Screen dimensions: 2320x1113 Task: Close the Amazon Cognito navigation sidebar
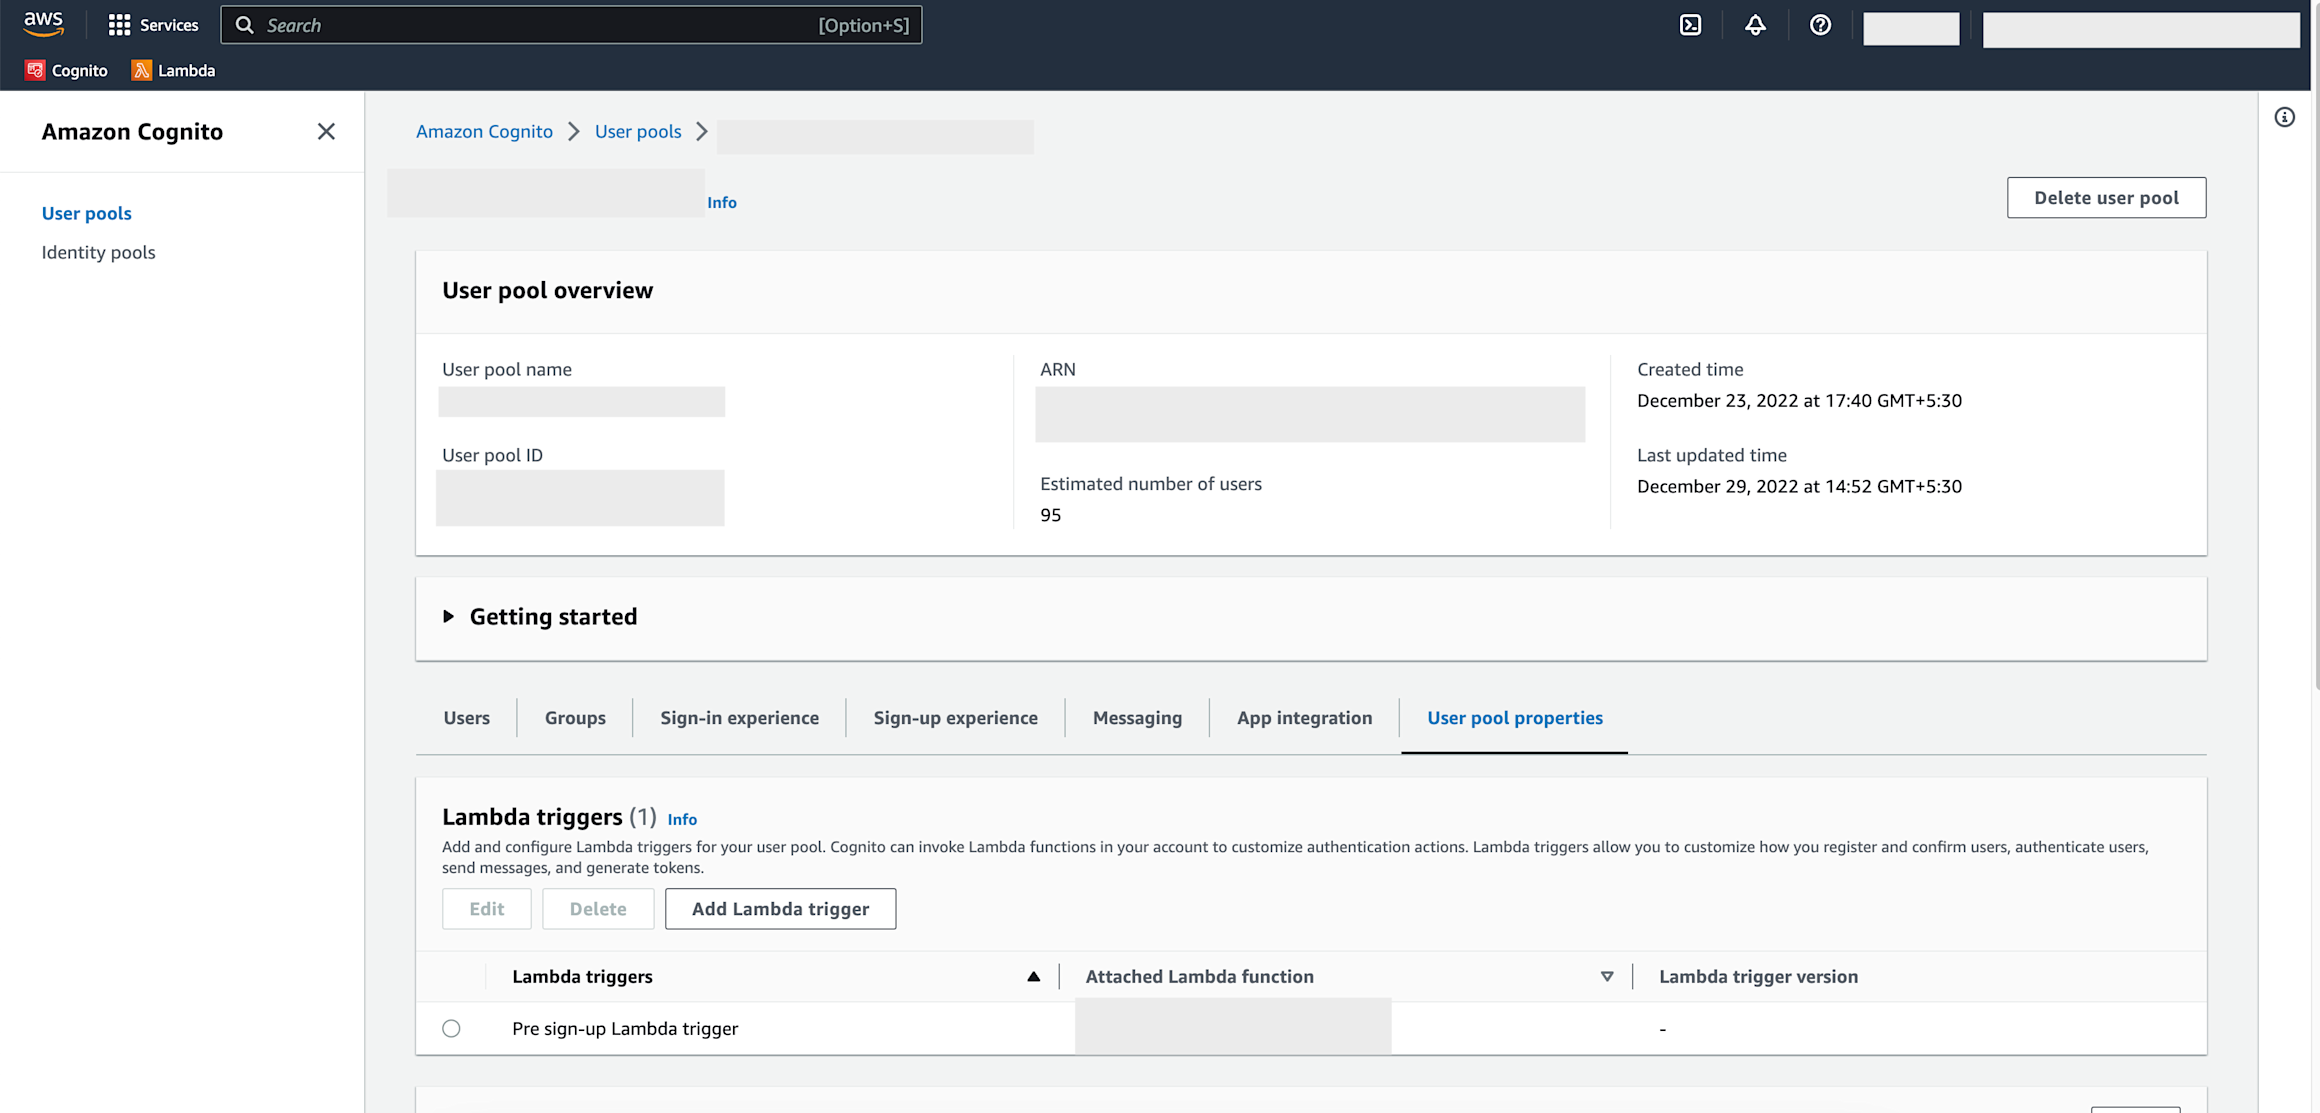point(326,131)
